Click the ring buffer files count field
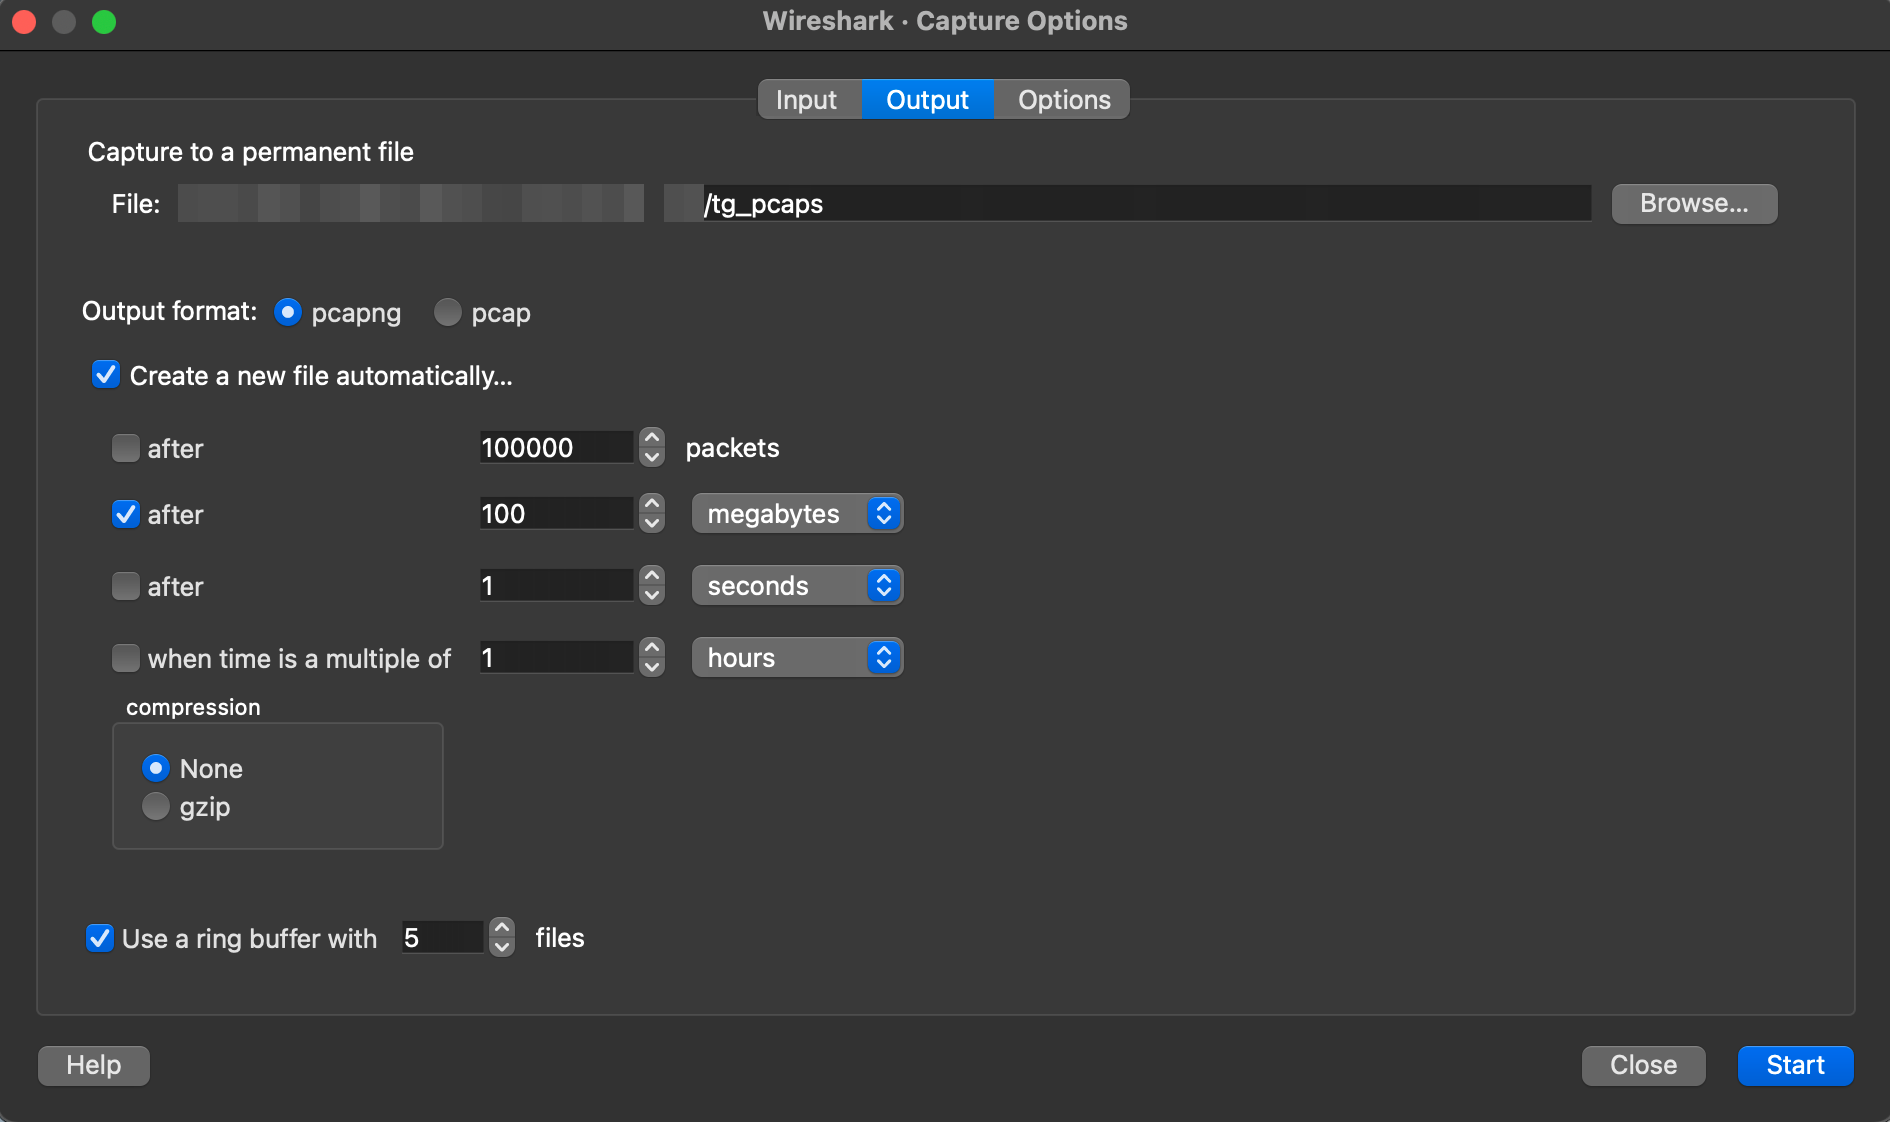Image resolution: width=1890 pixels, height=1122 pixels. click(442, 937)
